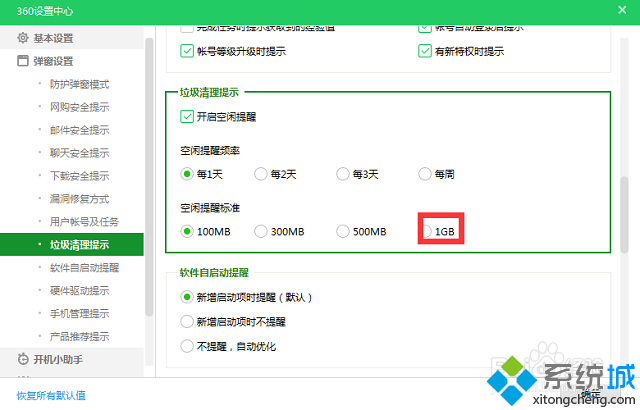Viewport: 640px width, 410px height.
Task: Click the 恢复所有默认值 link
Action: (51, 395)
